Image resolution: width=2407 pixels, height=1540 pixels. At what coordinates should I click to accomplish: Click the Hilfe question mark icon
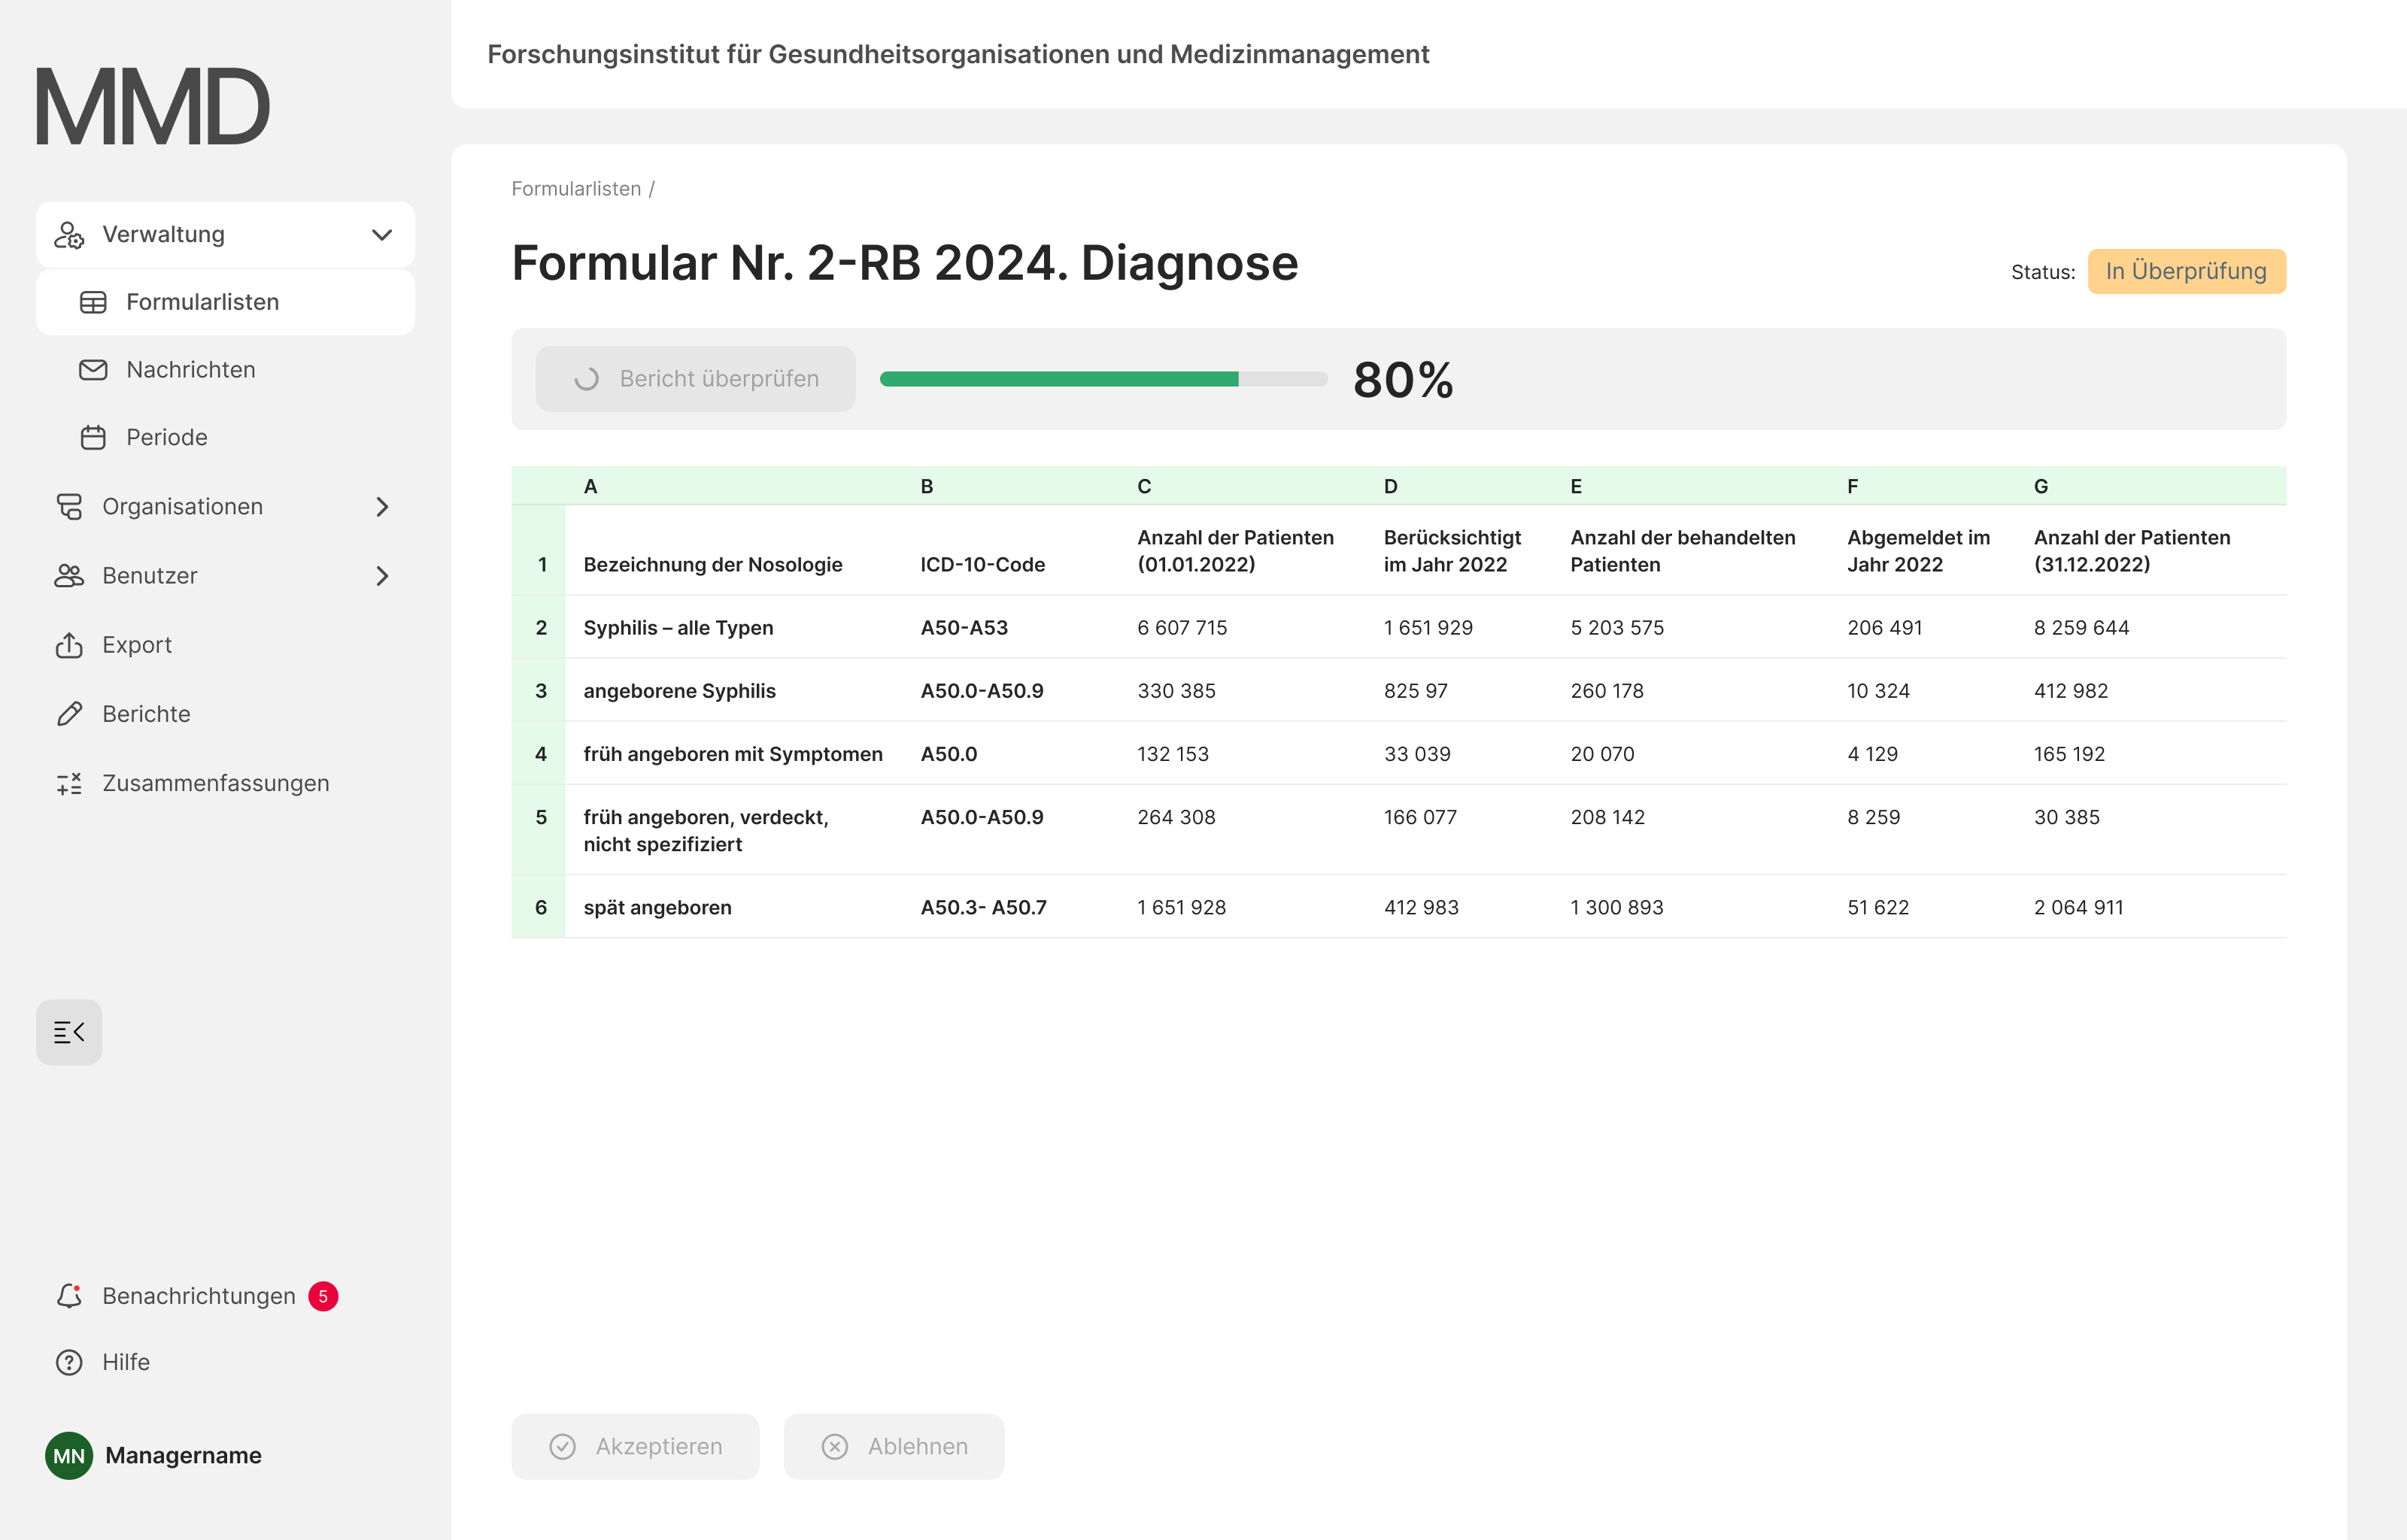click(x=69, y=1362)
